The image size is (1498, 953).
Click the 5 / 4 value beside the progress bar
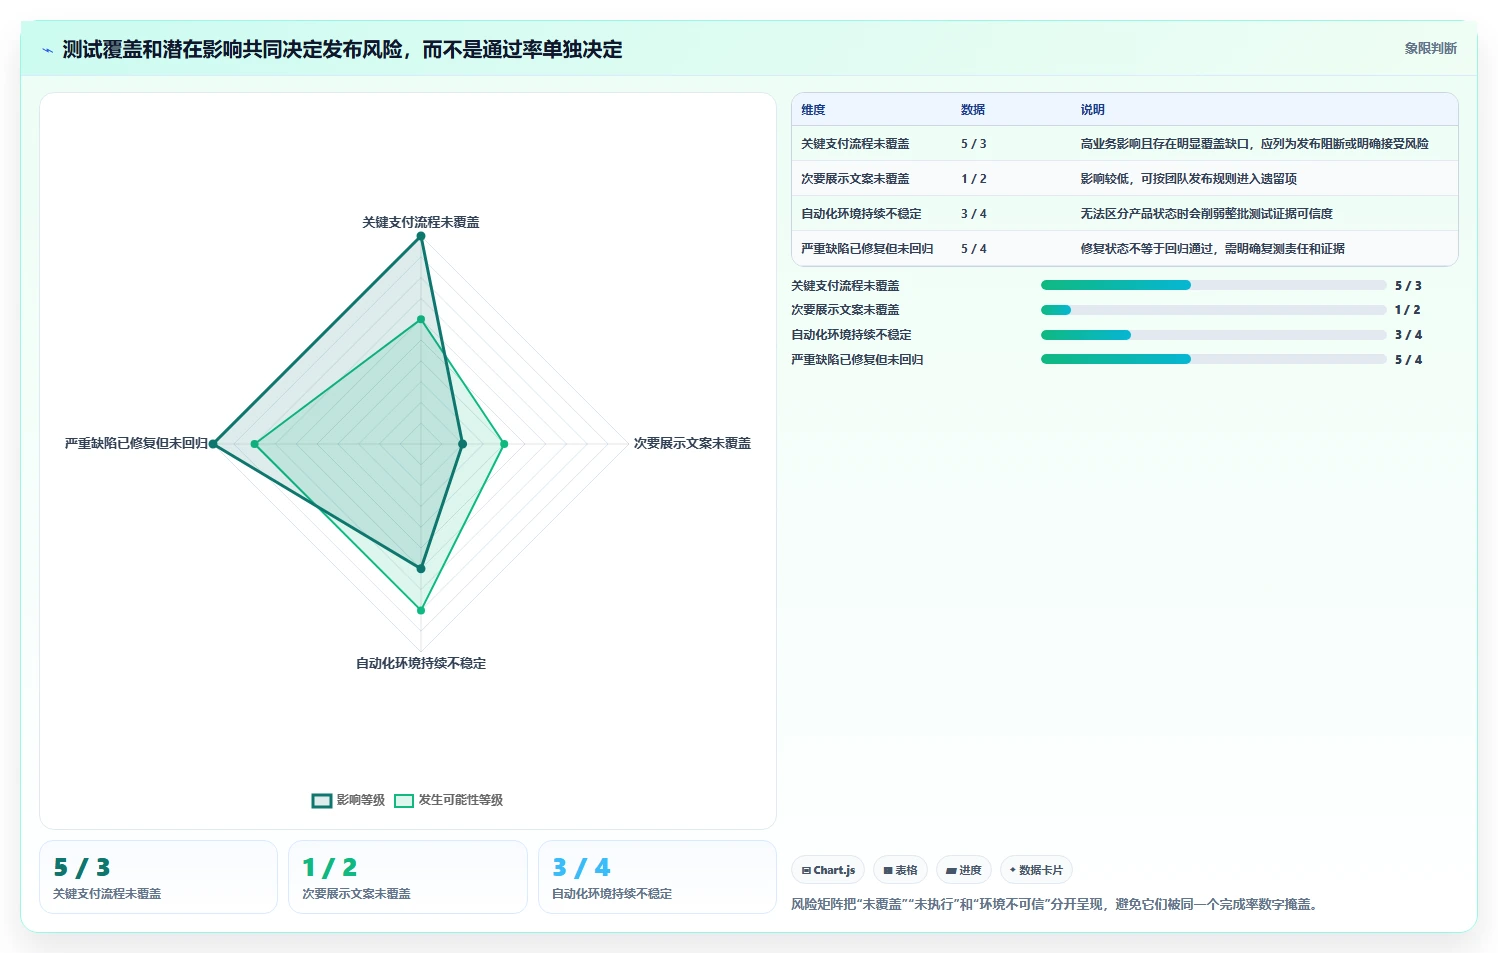1408,359
